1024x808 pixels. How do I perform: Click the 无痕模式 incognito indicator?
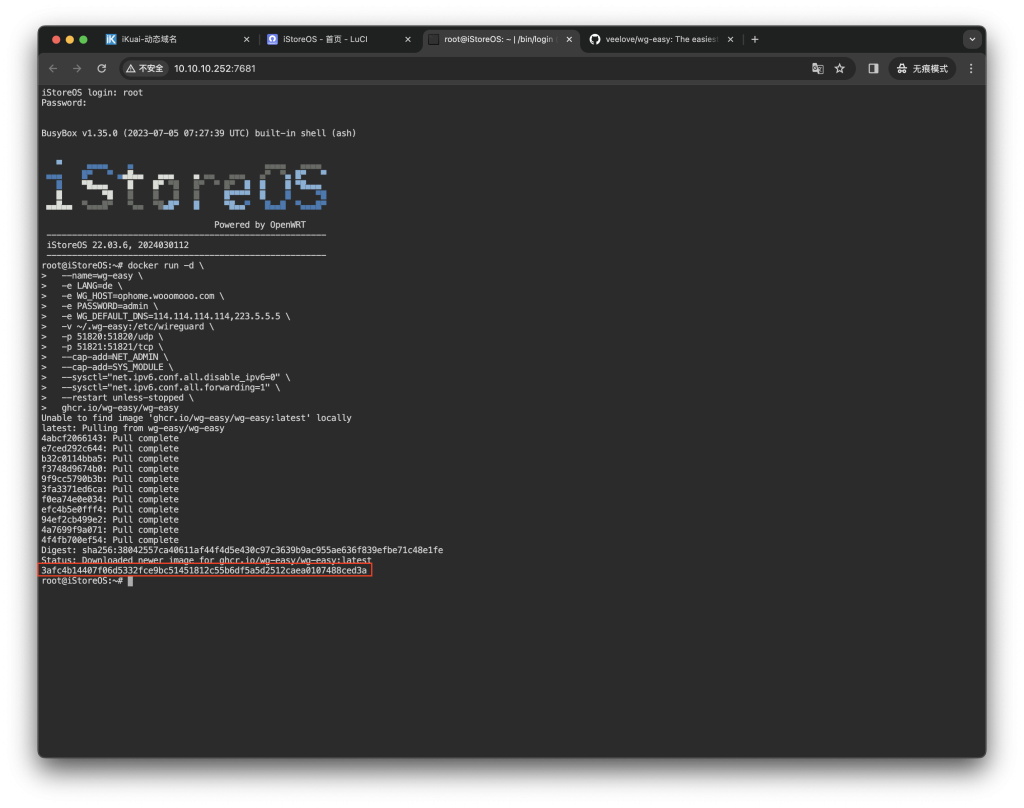click(x=922, y=69)
